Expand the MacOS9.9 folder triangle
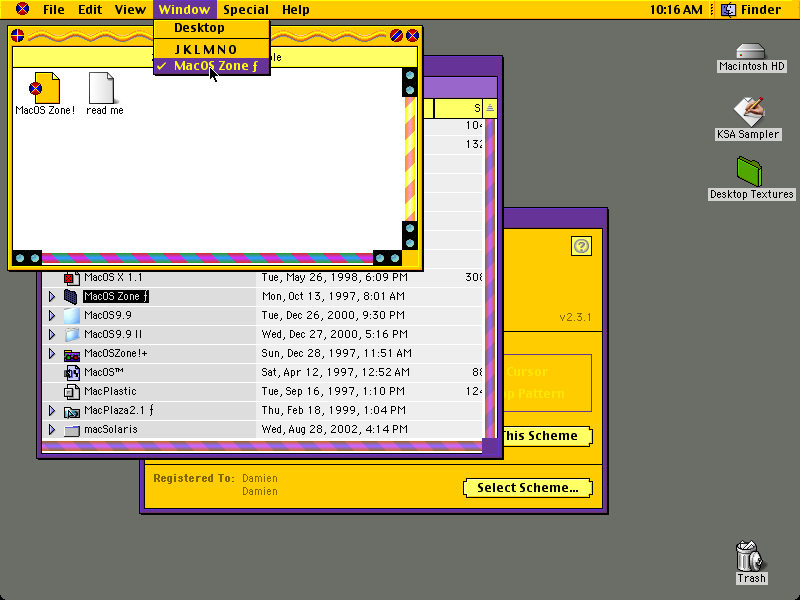The width and height of the screenshot is (800, 600). (52, 315)
